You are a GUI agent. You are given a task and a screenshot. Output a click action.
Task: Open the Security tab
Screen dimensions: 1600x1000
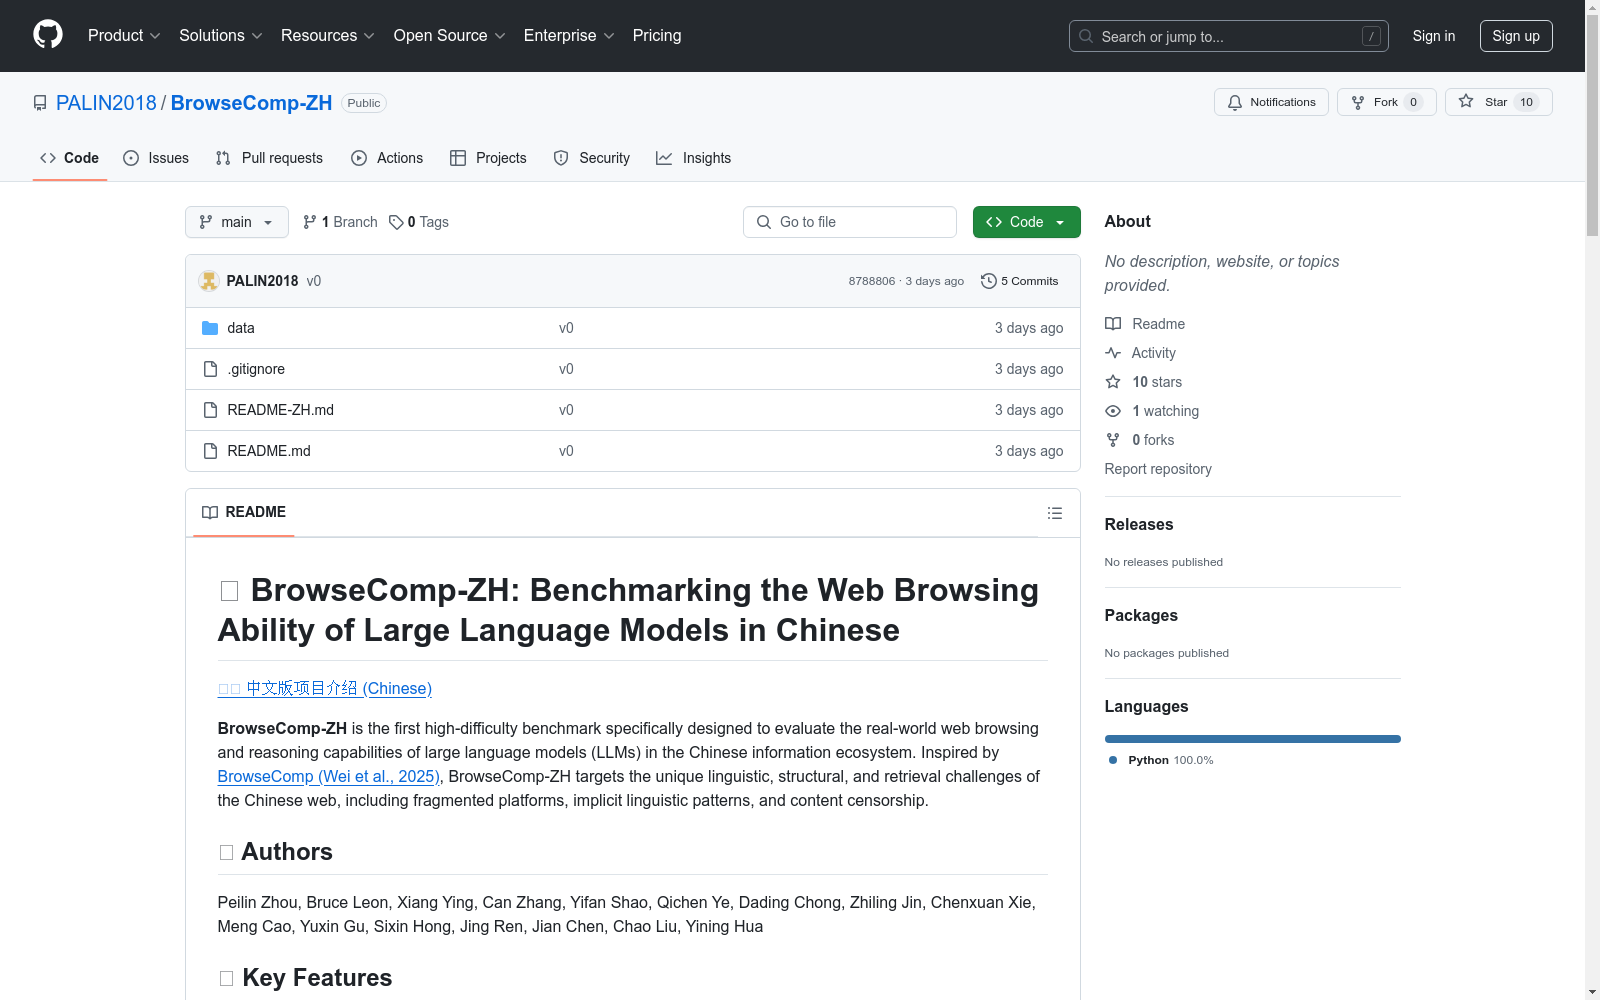pos(592,158)
